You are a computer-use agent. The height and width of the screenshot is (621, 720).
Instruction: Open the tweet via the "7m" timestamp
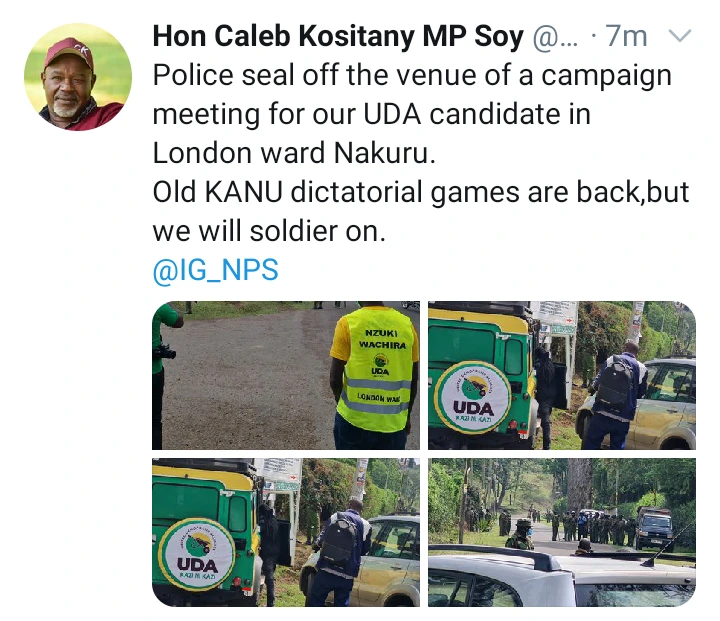pyautogui.click(x=626, y=36)
